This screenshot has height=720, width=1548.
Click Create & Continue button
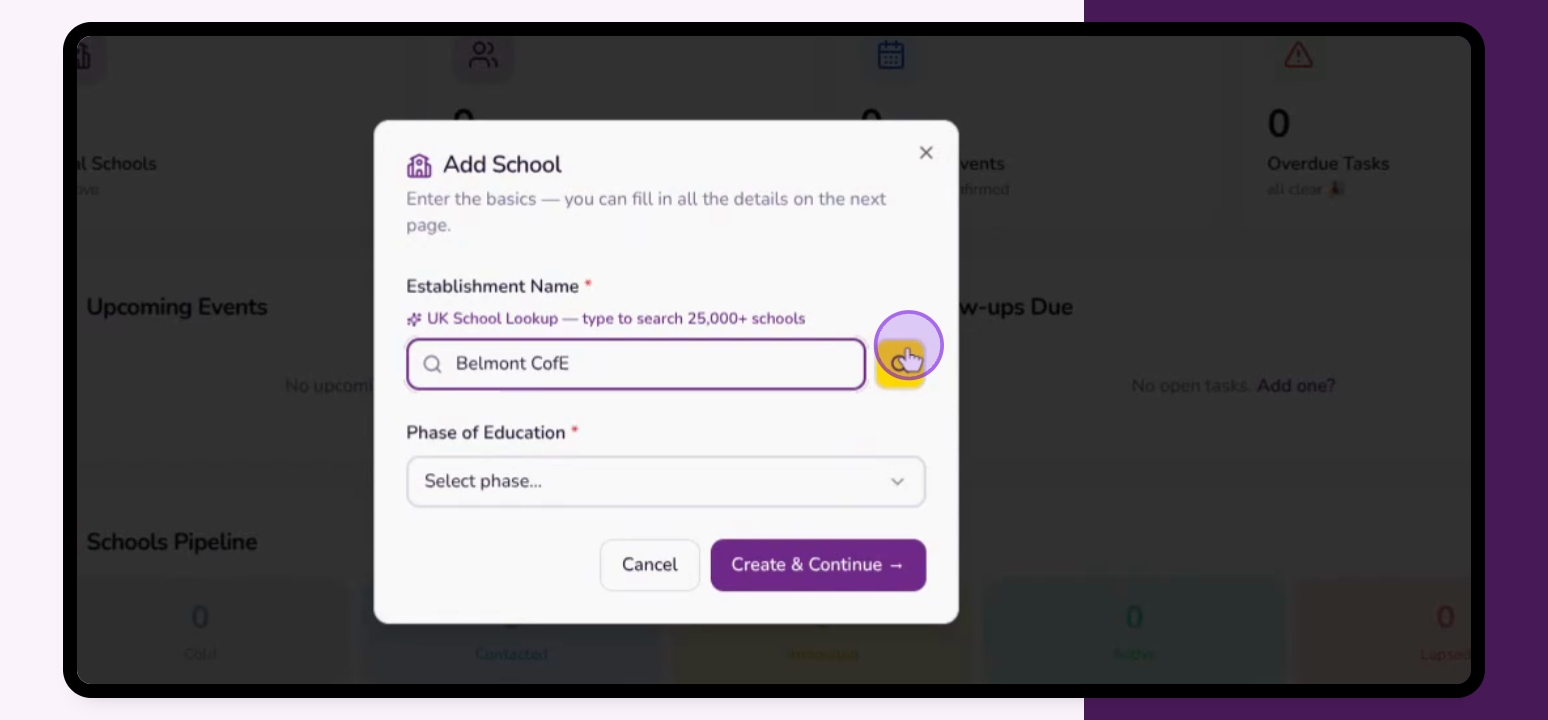coord(818,565)
